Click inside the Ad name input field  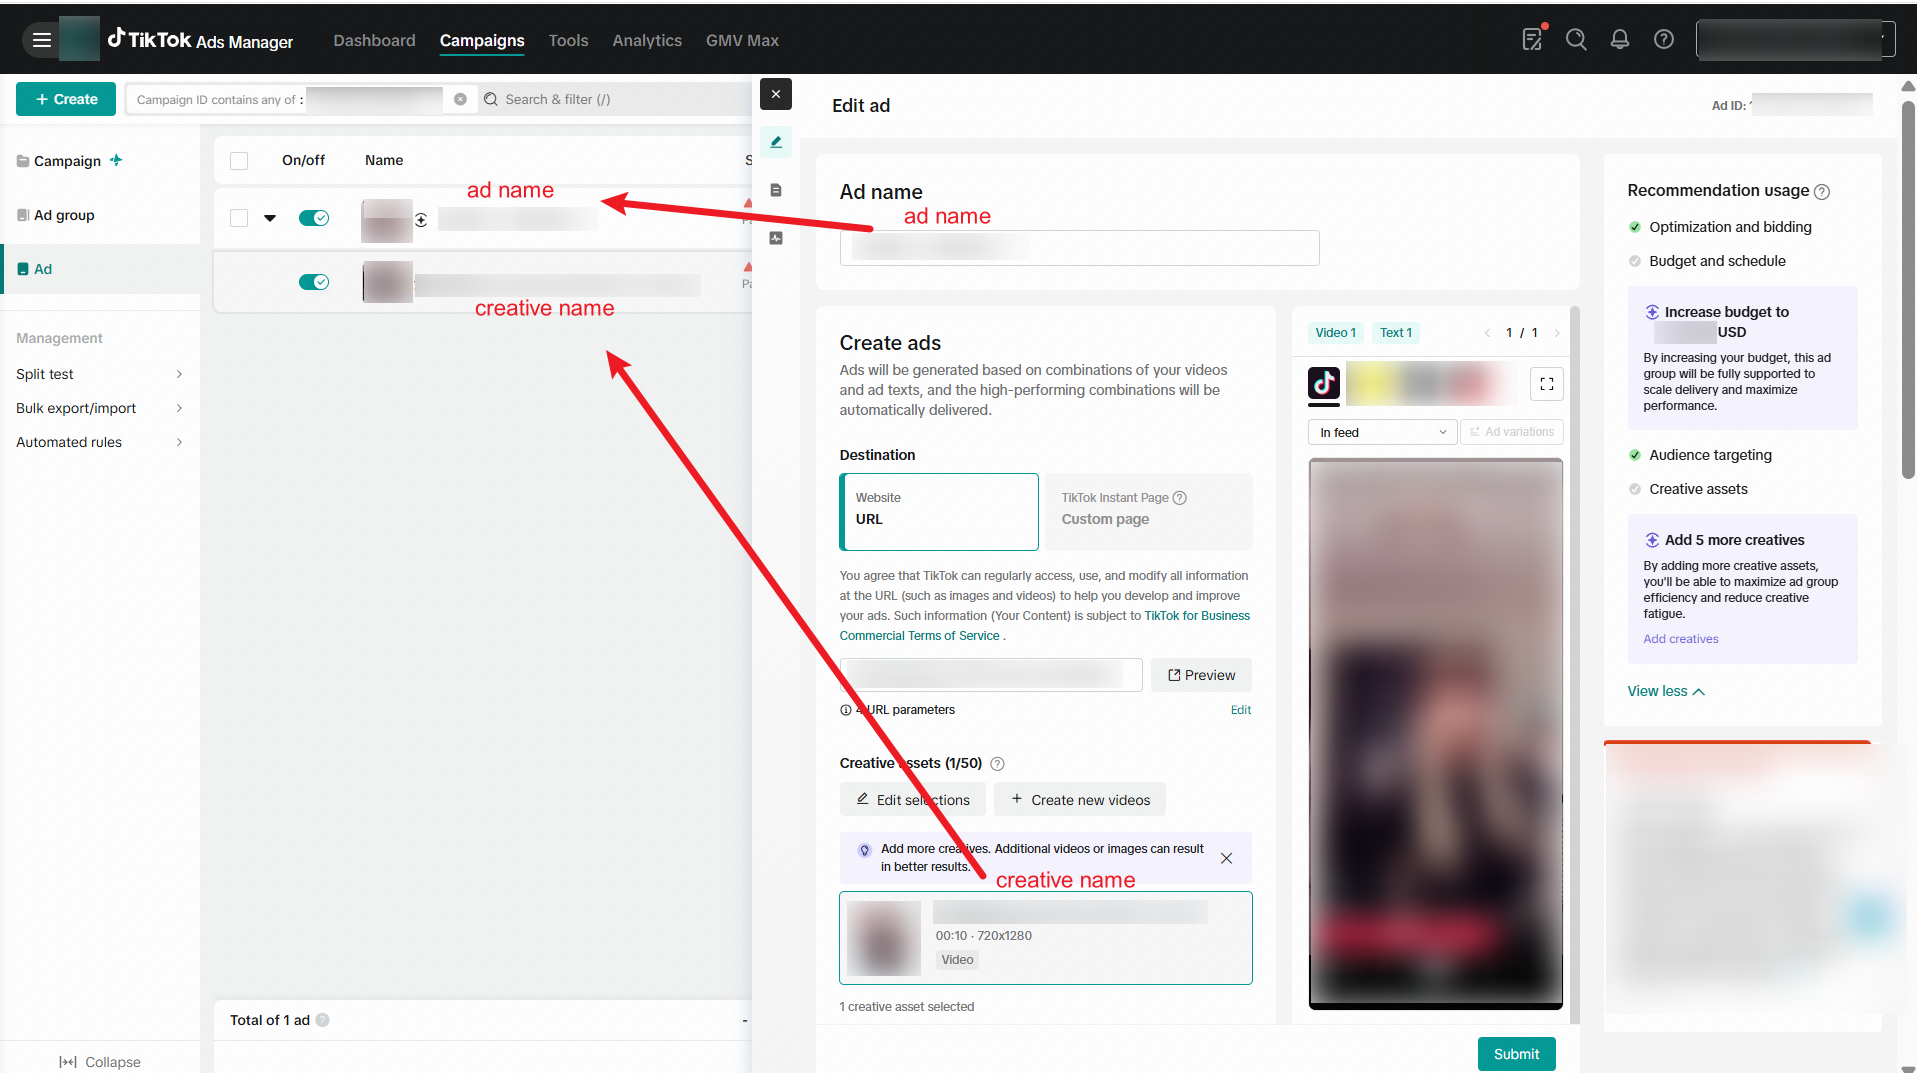pyautogui.click(x=1079, y=247)
